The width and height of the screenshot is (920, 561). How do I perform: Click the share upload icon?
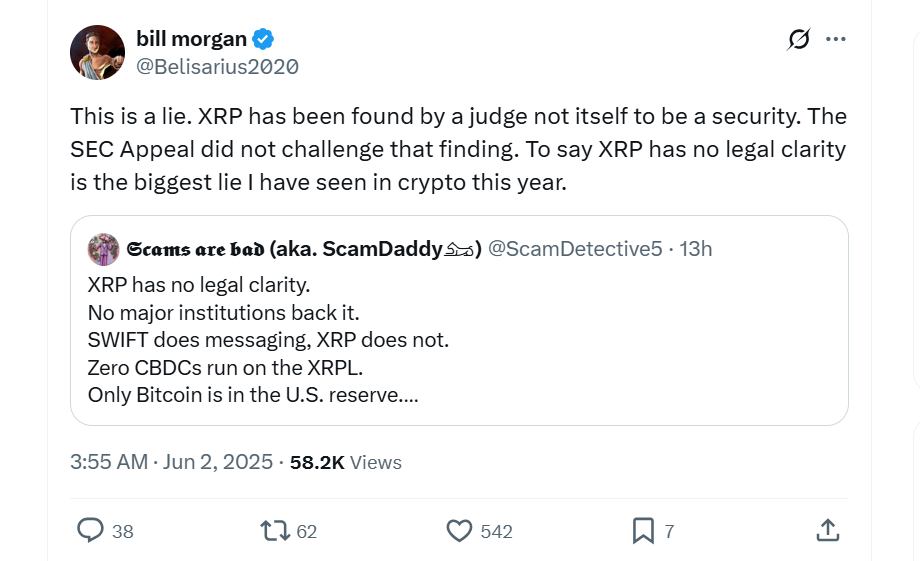coord(827,531)
